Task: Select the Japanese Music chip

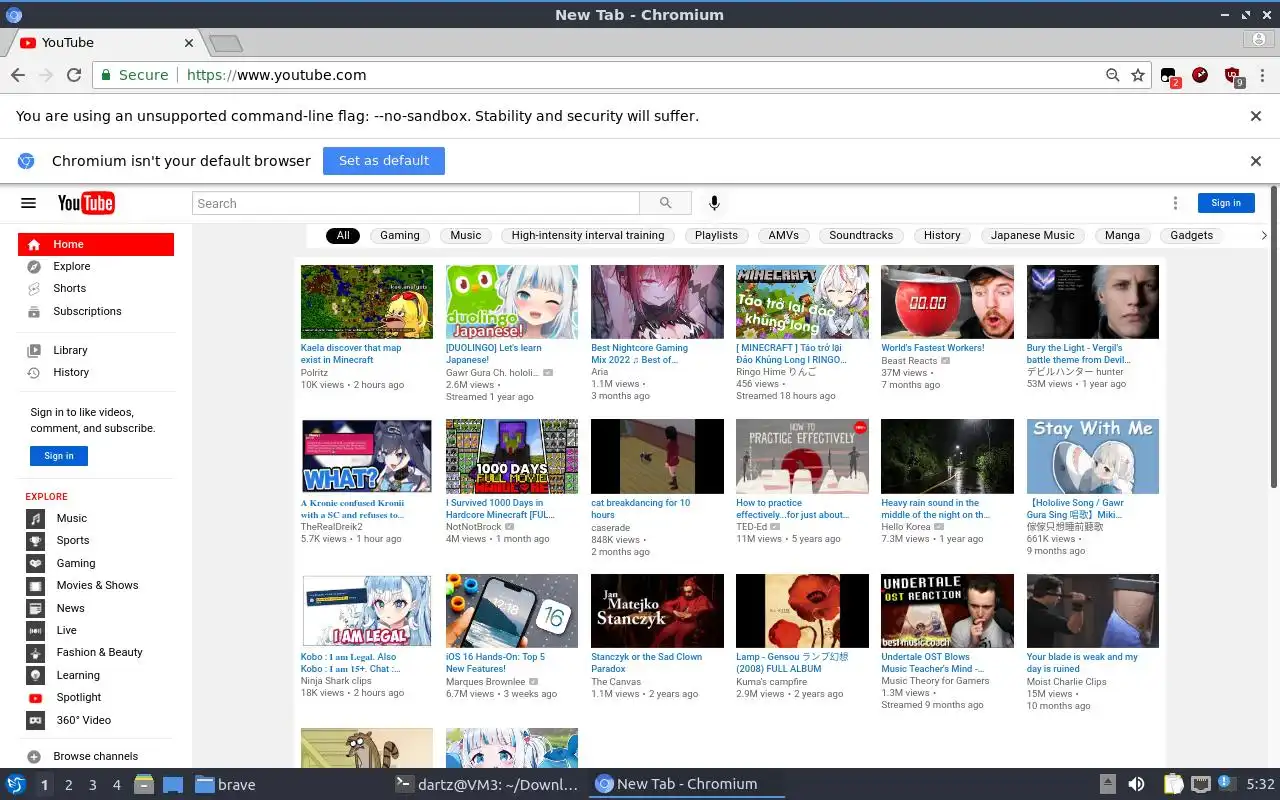Action: [x=1032, y=235]
